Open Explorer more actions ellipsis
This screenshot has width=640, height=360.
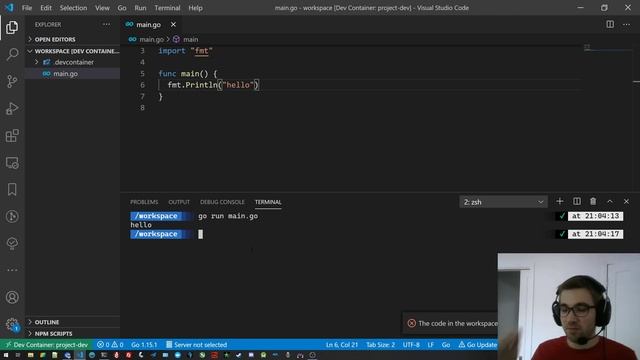(x=107, y=24)
